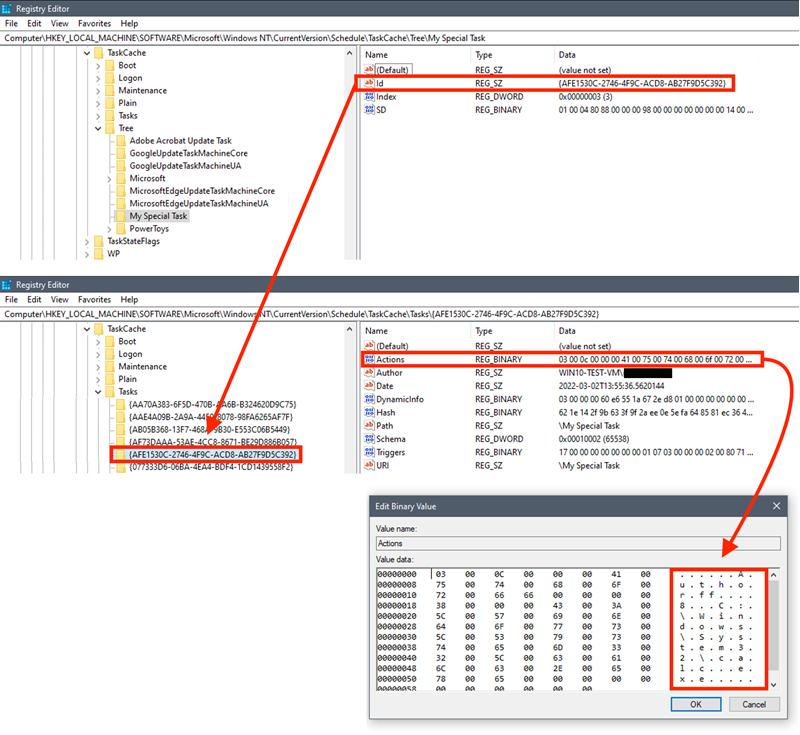The width and height of the screenshot is (800, 735).
Task: Click the binary icon next to DynamicInfo
Action: 369,399
